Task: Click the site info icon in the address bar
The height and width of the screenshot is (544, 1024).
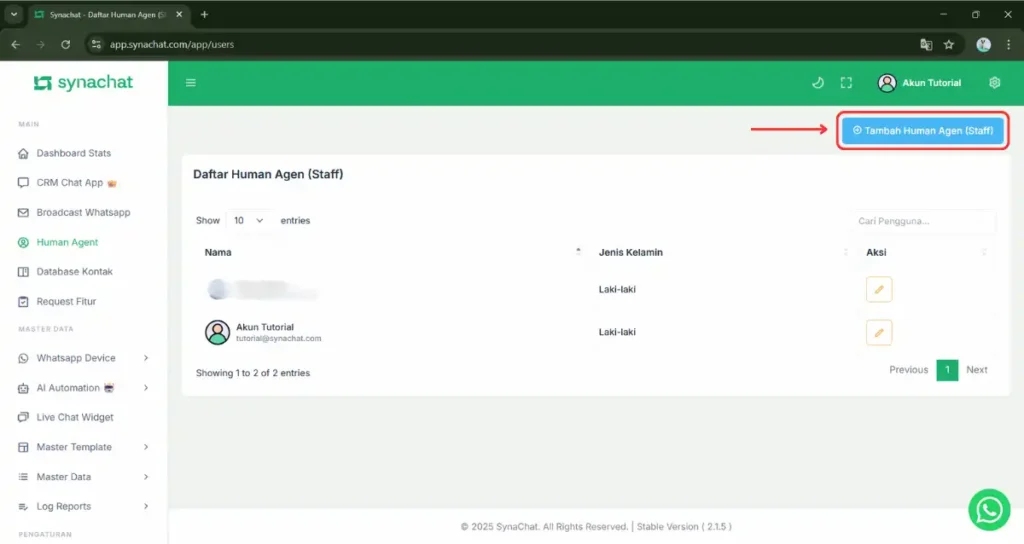Action: [96, 44]
